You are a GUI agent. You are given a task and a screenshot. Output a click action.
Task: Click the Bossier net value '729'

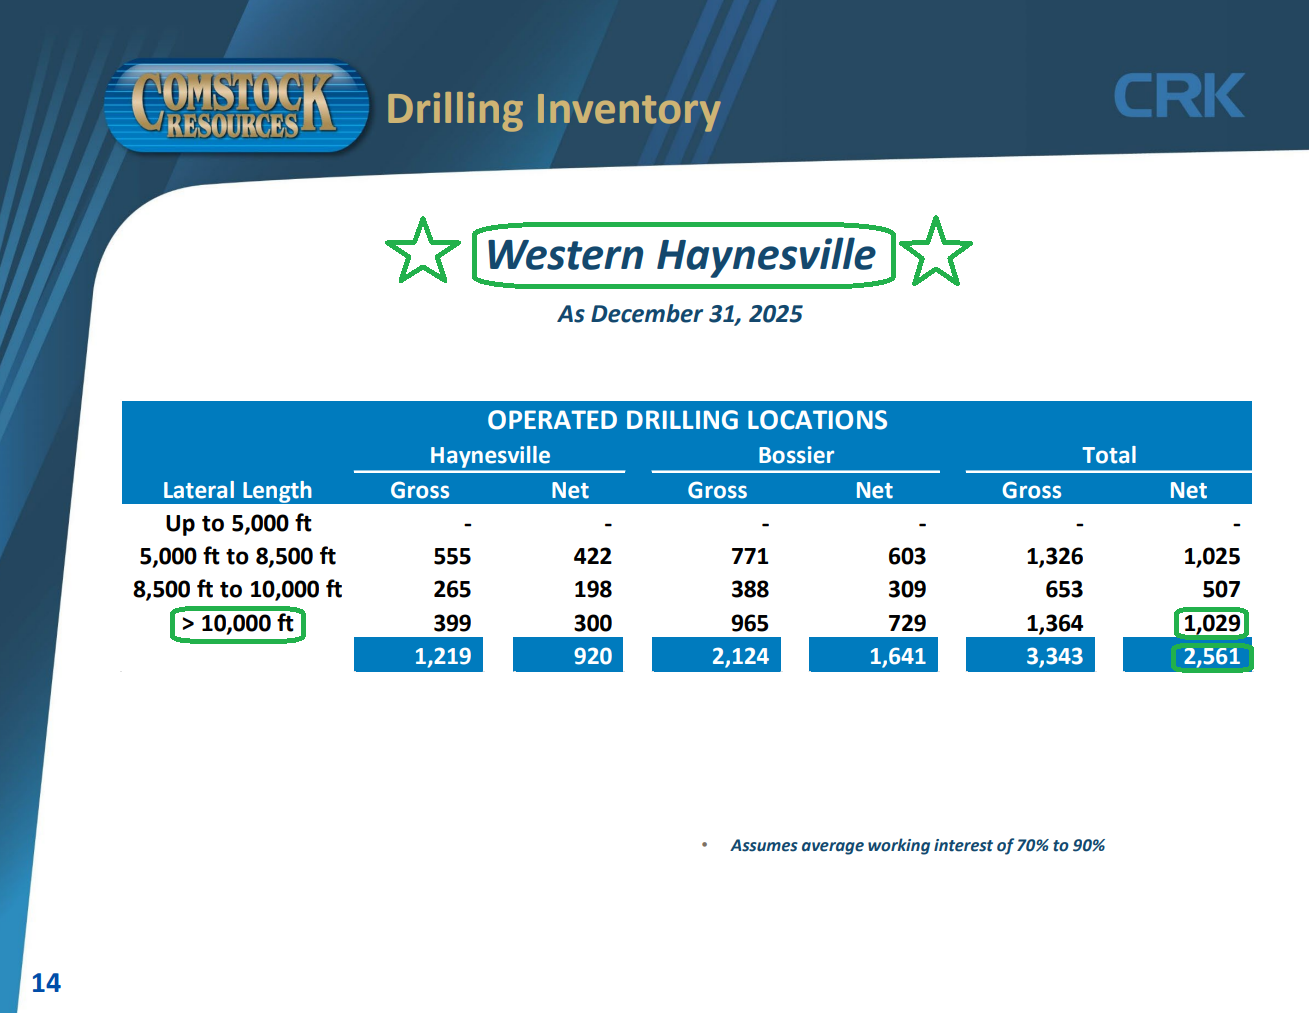coord(907,623)
